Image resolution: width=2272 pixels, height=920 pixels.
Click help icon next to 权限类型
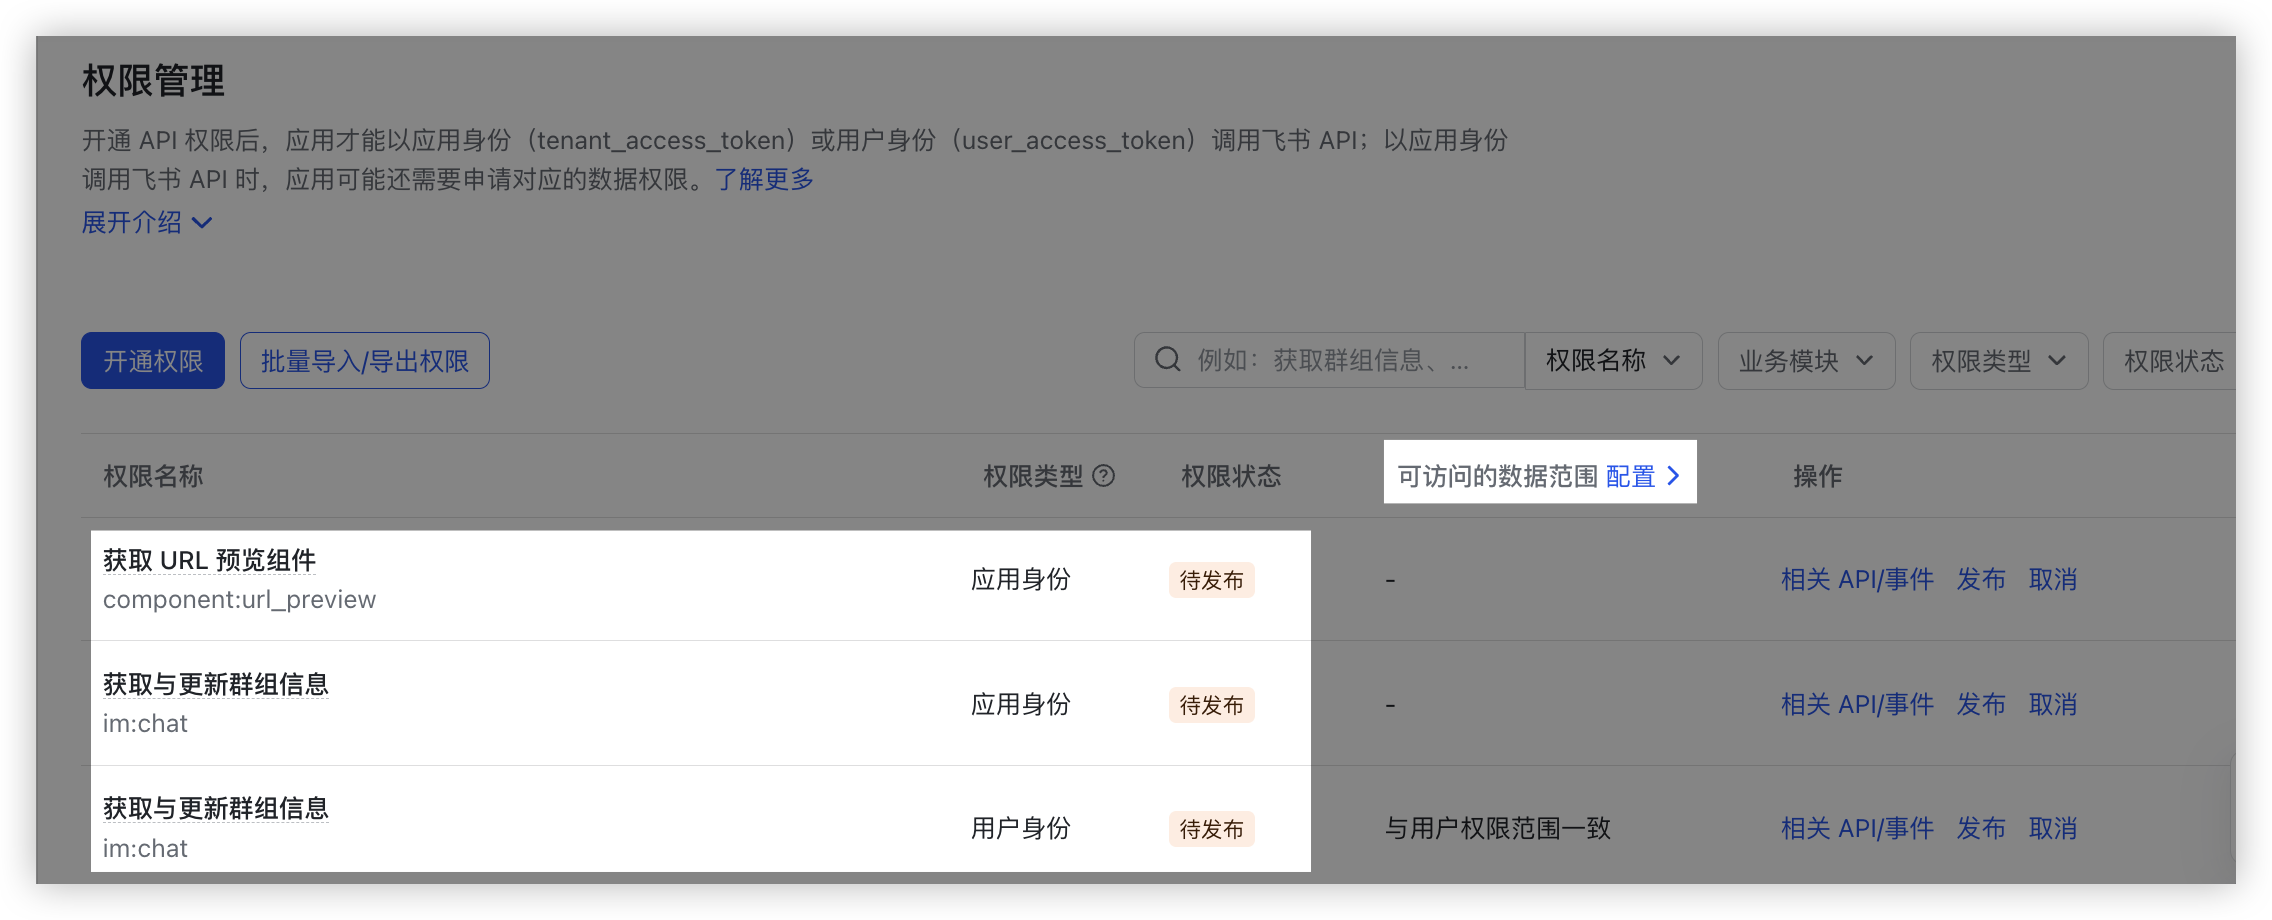tap(1103, 476)
